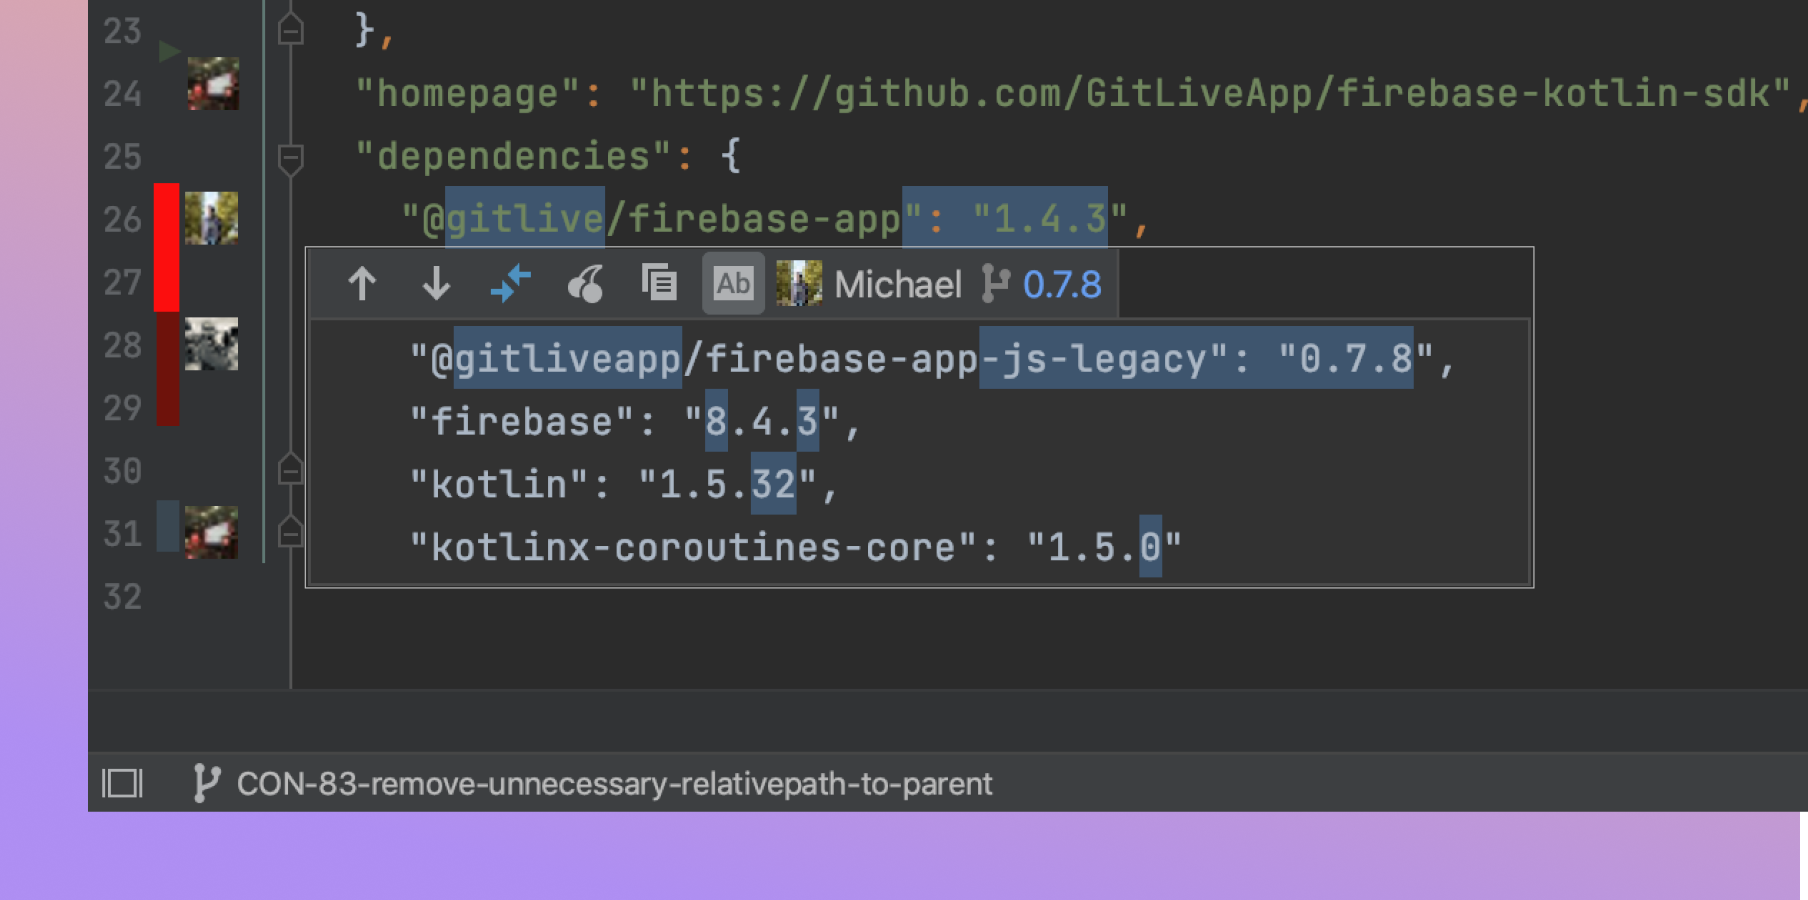Click the author avatar on line 31

coord(212,532)
